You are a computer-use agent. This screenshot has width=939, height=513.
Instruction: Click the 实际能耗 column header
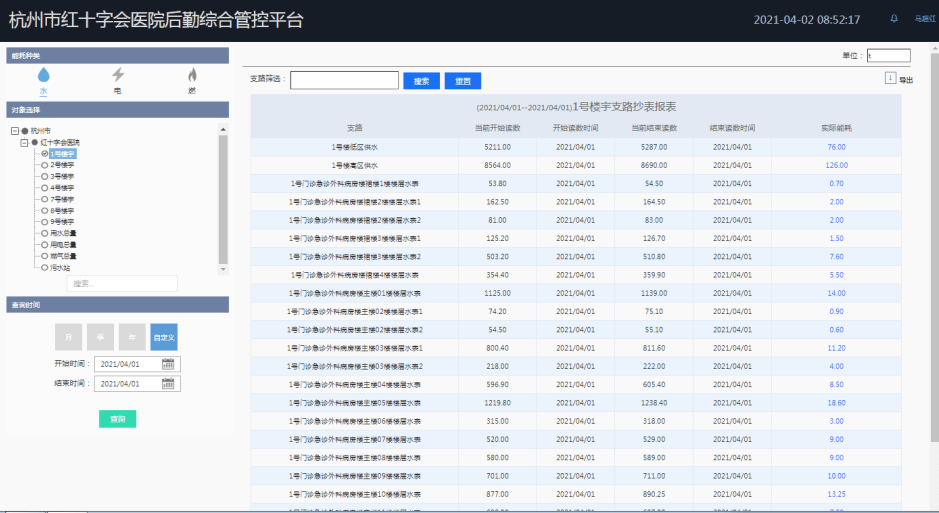point(836,128)
